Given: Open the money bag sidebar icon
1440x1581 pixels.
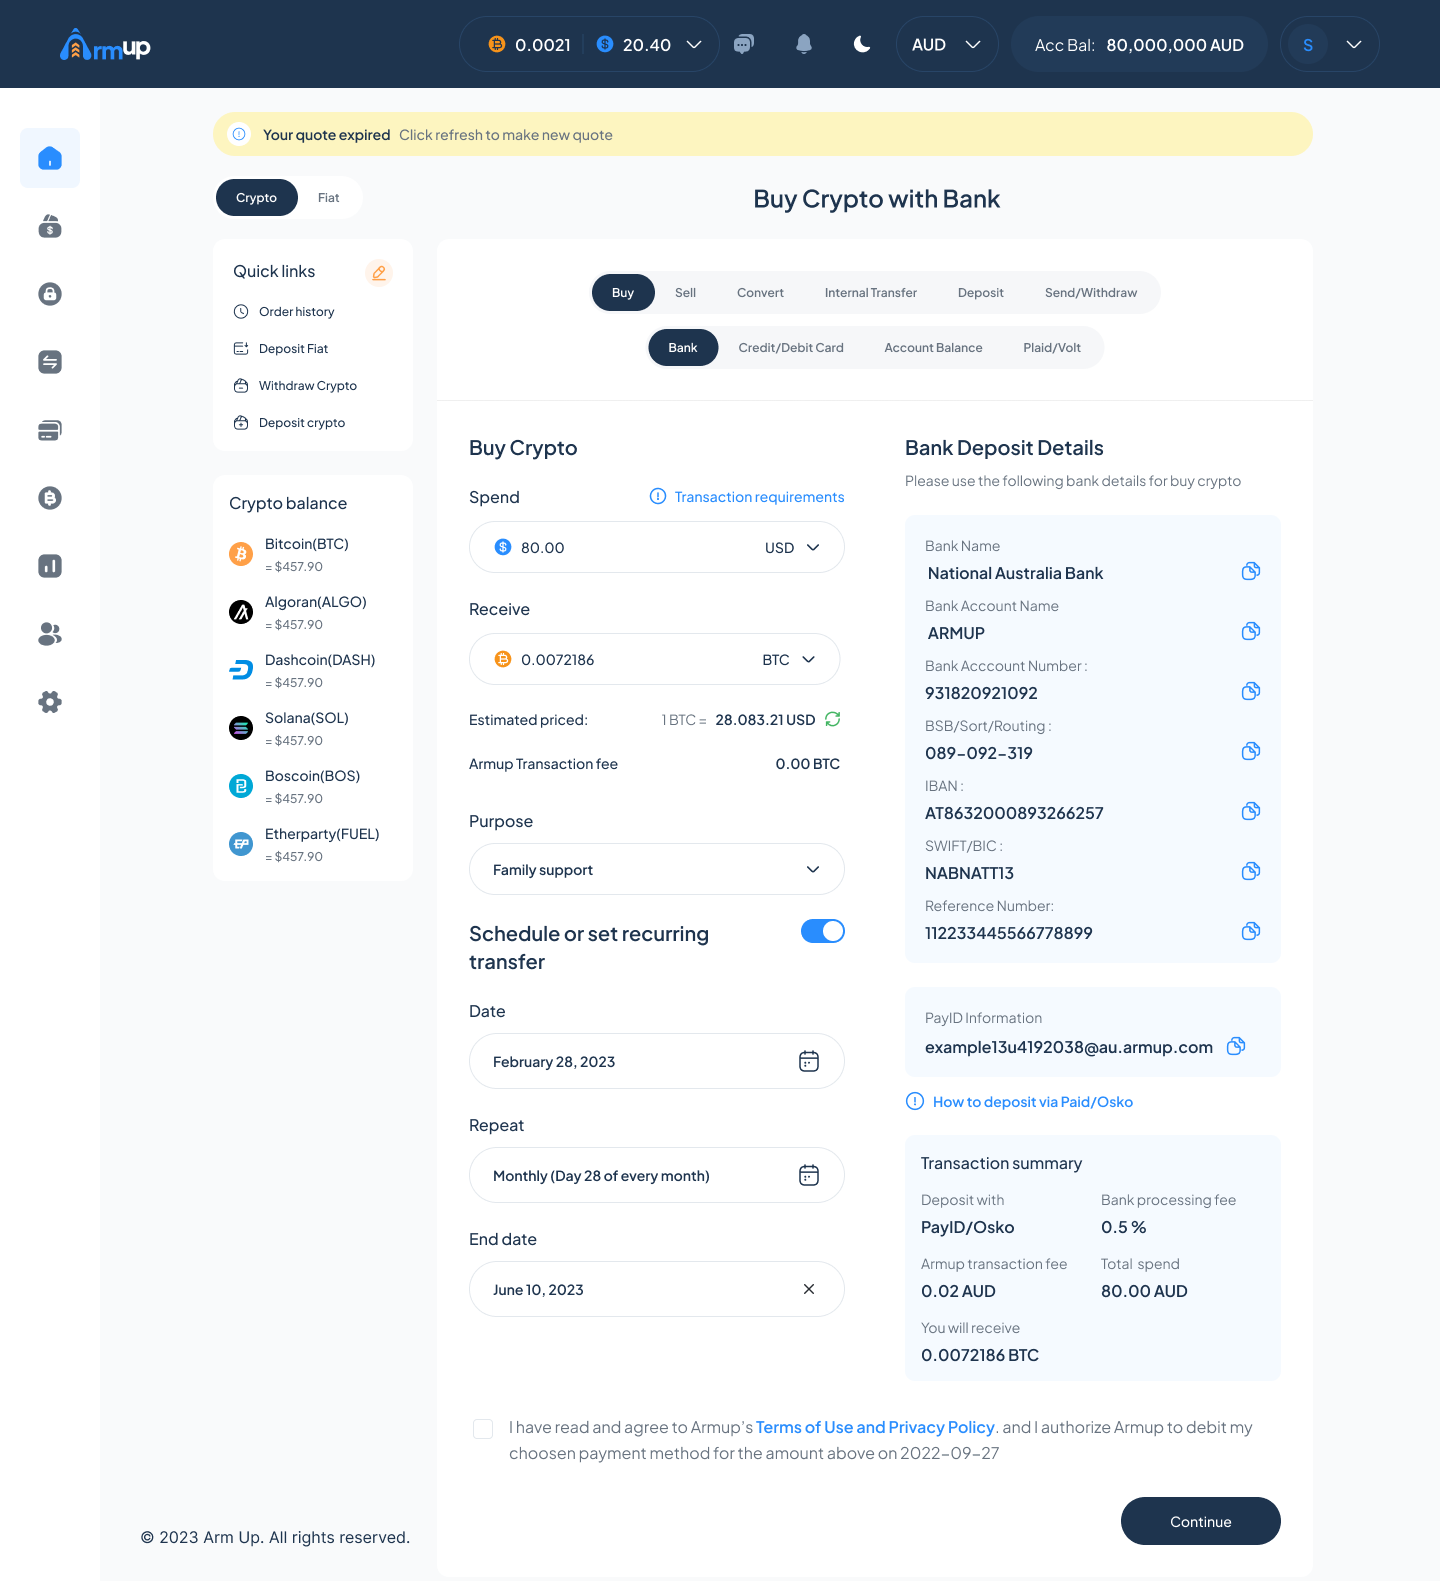Looking at the screenshot, I should click(50, 226).
